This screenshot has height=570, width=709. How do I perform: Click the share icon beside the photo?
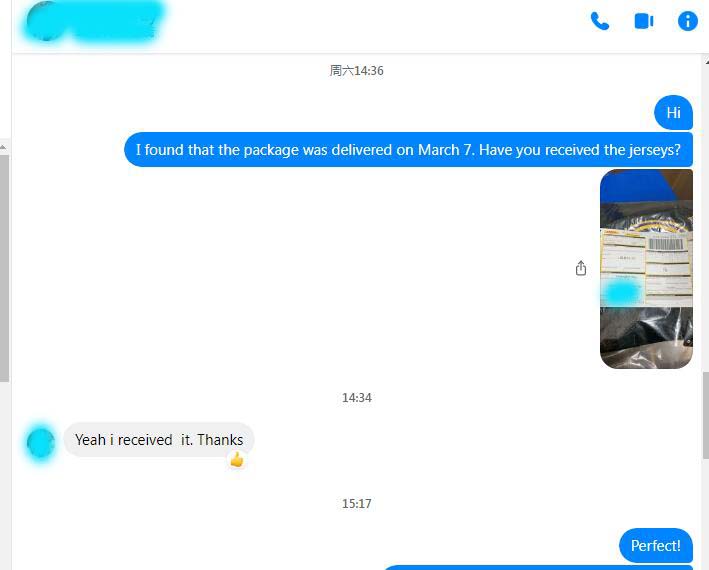coord(581,268)
